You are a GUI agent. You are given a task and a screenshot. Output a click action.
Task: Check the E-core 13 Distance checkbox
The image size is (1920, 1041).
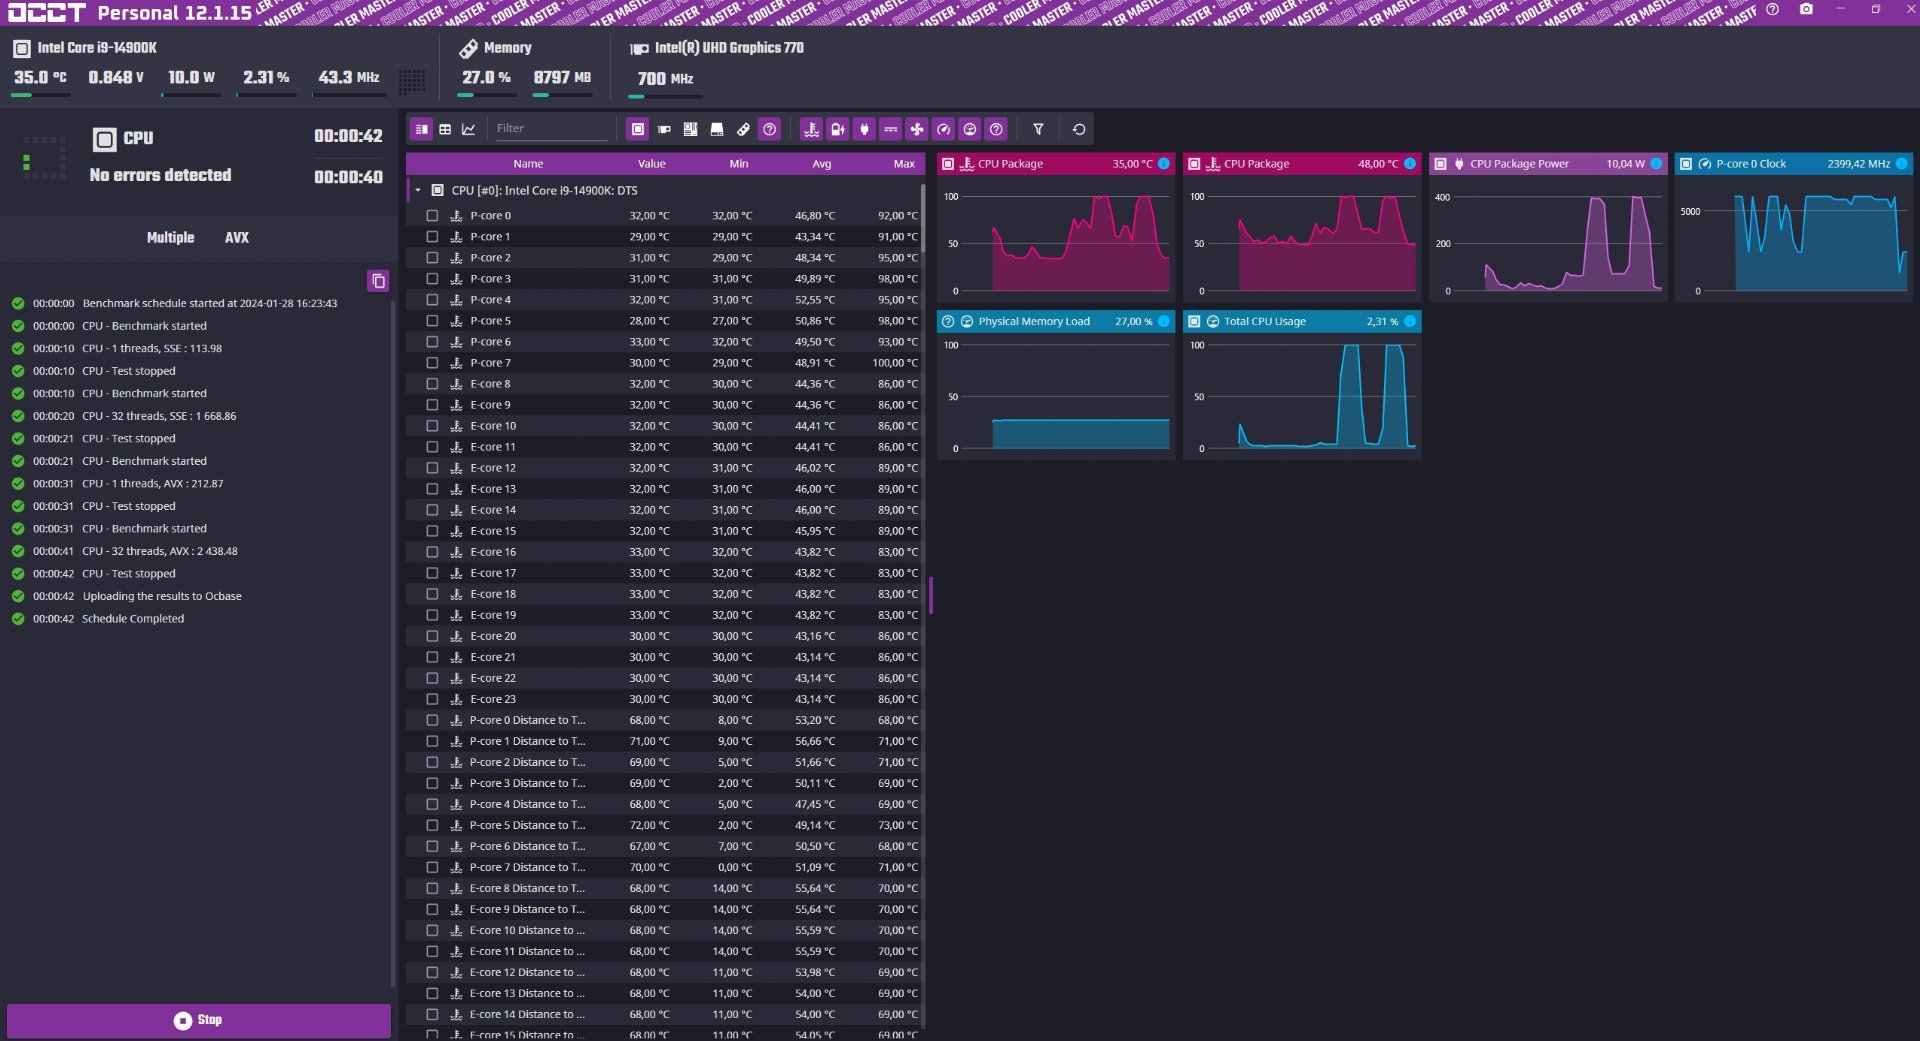click(x=432, y=993)
